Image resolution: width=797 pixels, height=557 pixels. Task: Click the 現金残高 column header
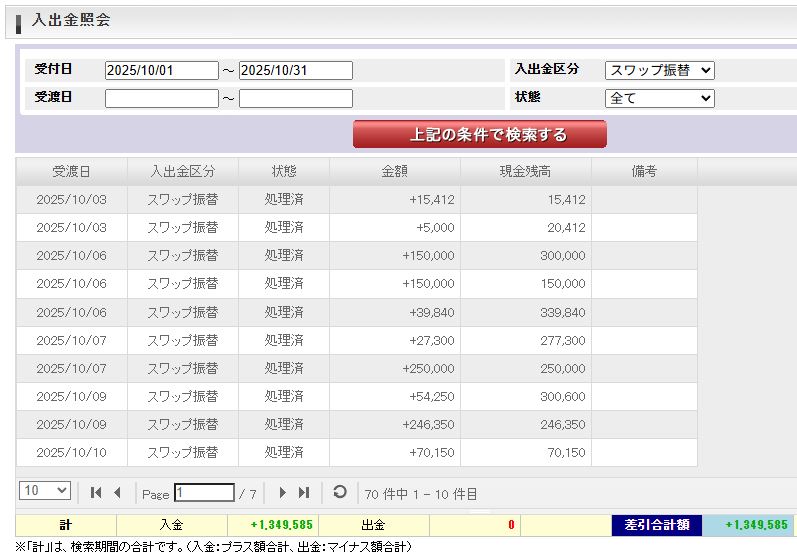coord(525,171)
